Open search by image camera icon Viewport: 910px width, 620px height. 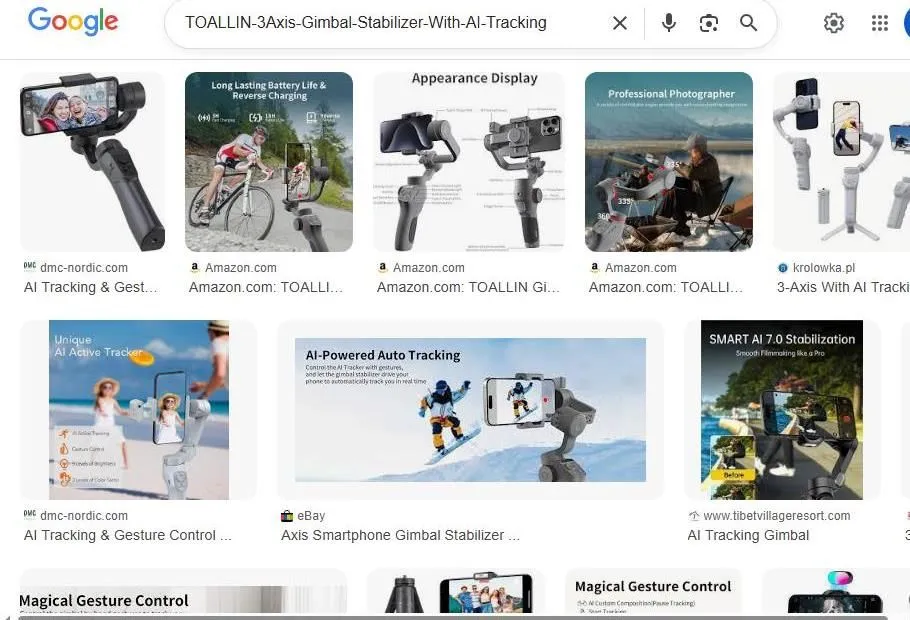(x=709, y=23)
